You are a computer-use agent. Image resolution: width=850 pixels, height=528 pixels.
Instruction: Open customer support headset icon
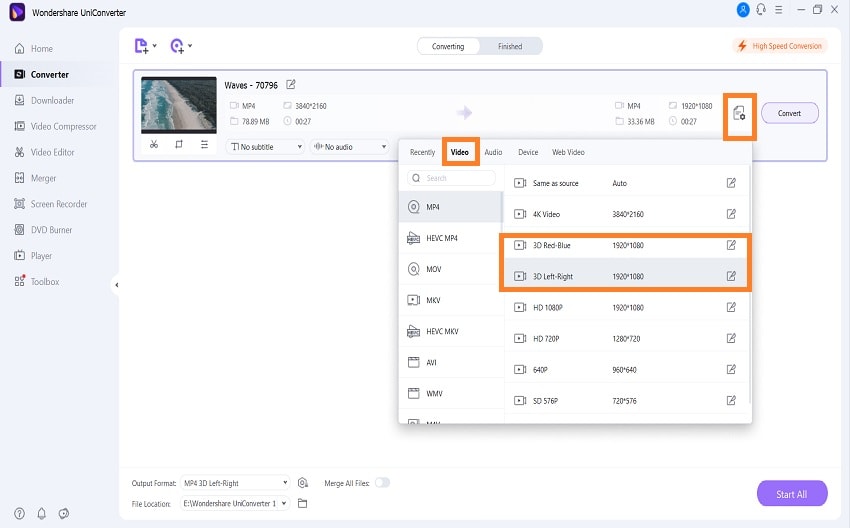coord(761,10)
